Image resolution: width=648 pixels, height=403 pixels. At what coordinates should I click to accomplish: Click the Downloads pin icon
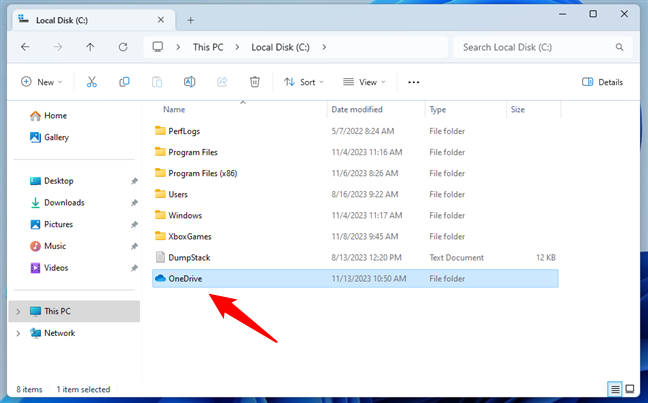[134, 203]
